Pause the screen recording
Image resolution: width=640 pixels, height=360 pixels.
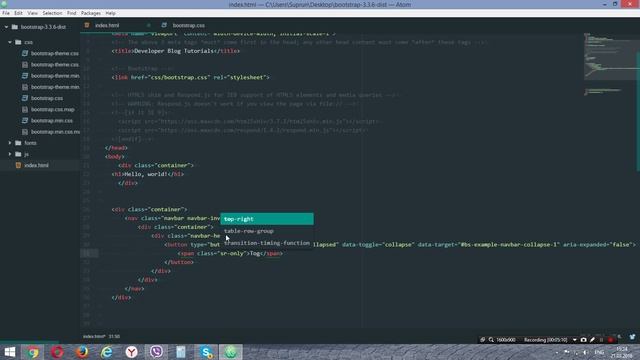[x=601, y=340]
